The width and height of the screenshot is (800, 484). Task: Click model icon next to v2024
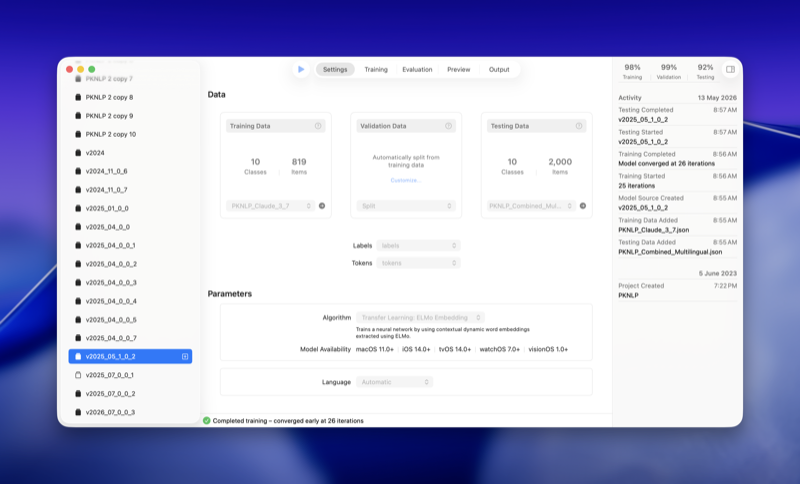(78, 152)
